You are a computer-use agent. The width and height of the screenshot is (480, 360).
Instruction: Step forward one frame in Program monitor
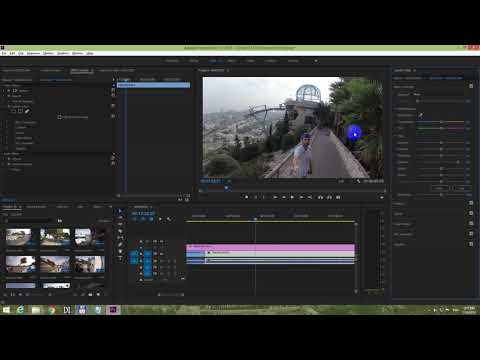(x=301, y=197)
